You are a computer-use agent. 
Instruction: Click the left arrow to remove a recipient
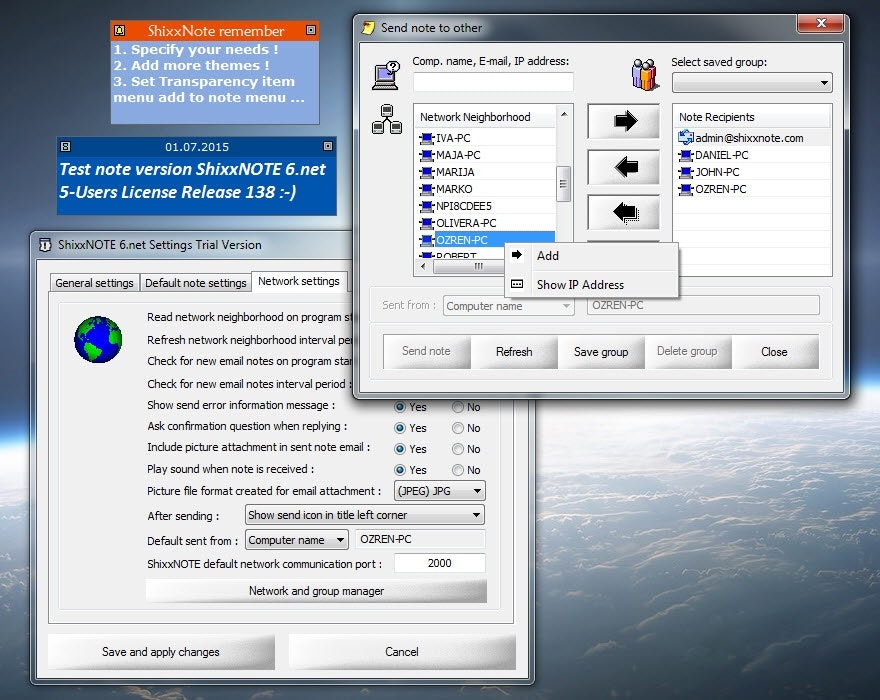[624, 167]
